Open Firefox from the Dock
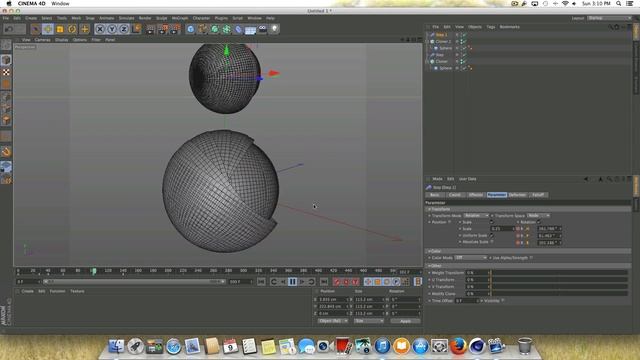 (x=458, y=347)
